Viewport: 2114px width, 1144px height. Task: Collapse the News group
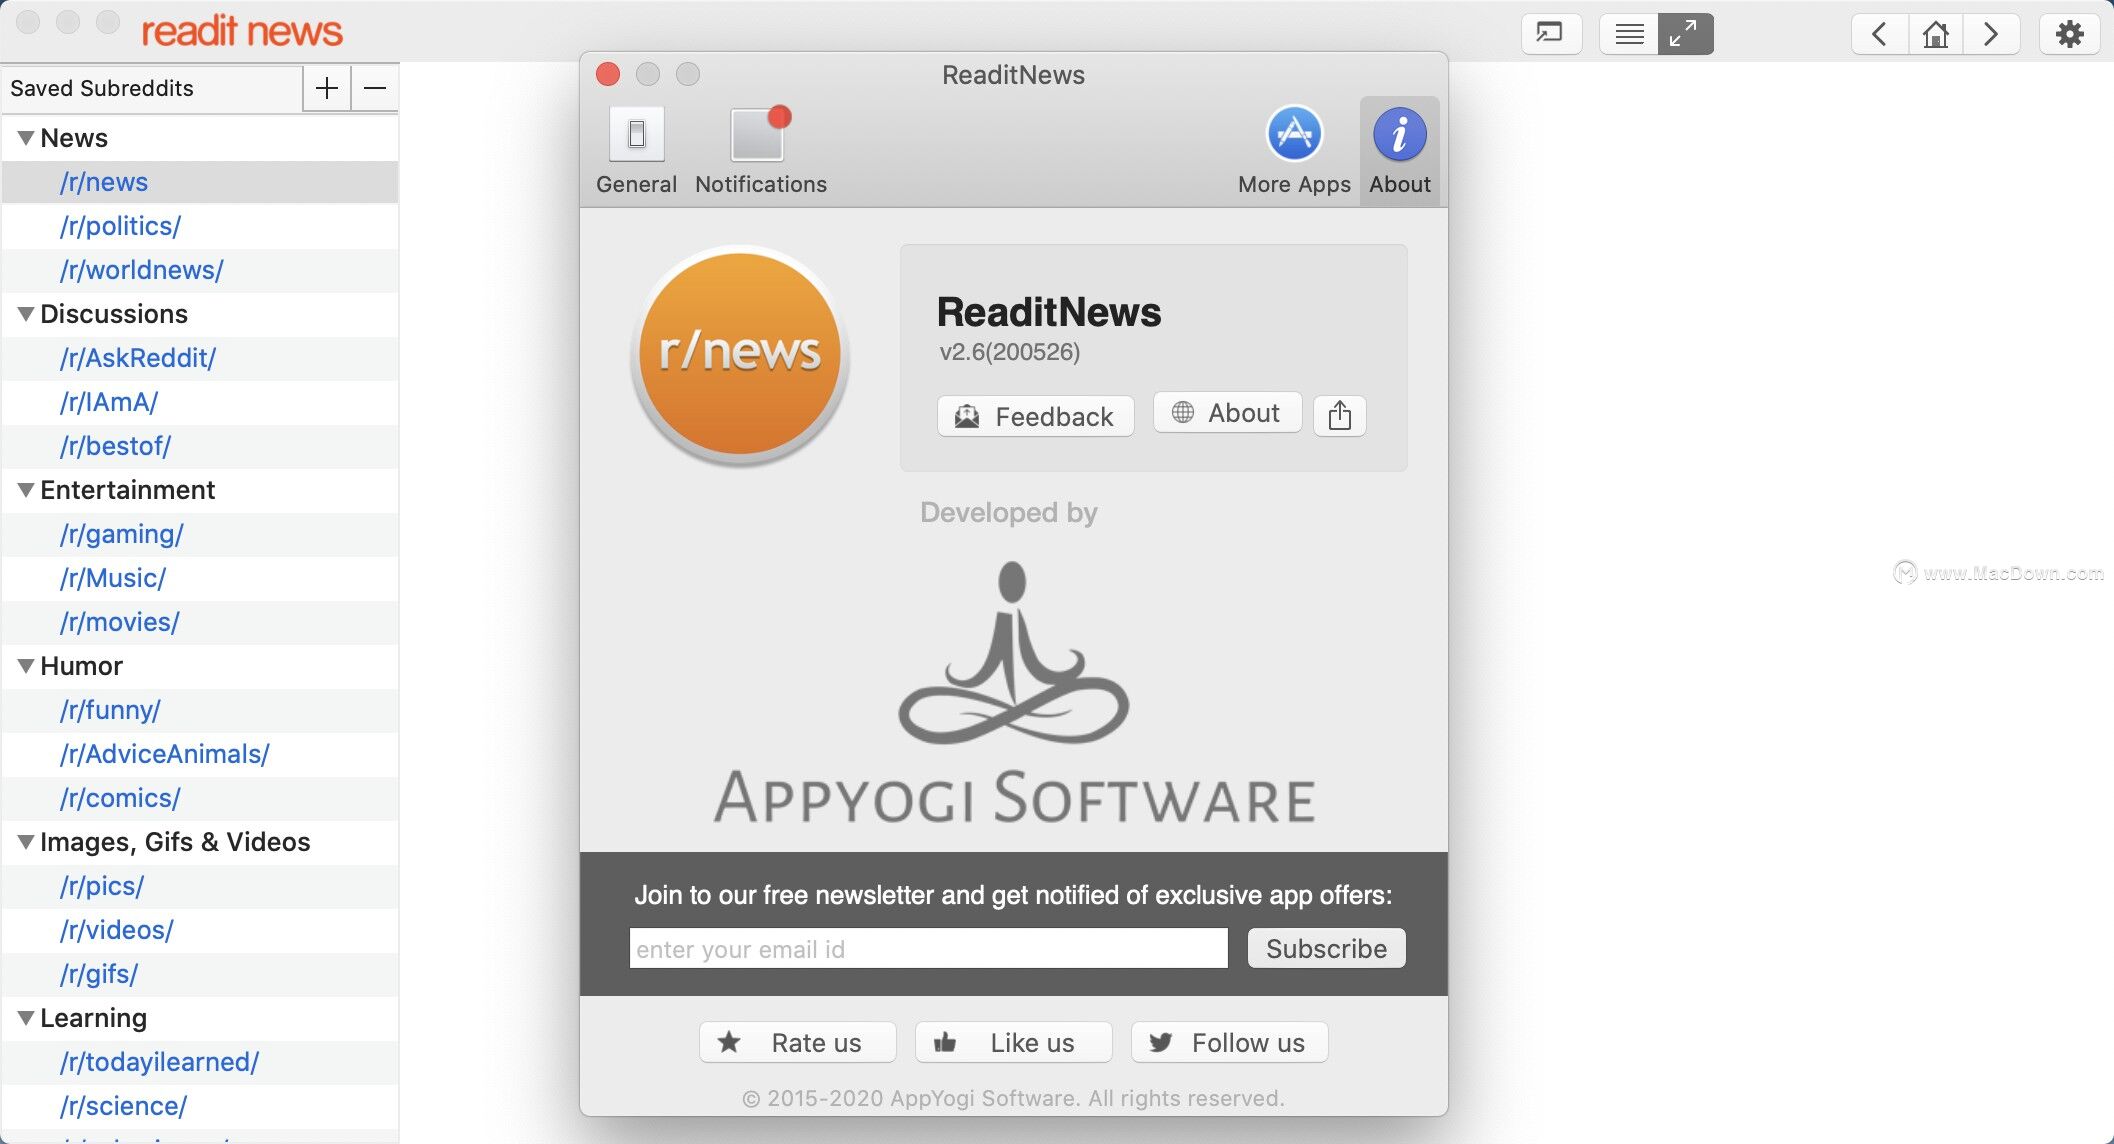tap(26, 138)
